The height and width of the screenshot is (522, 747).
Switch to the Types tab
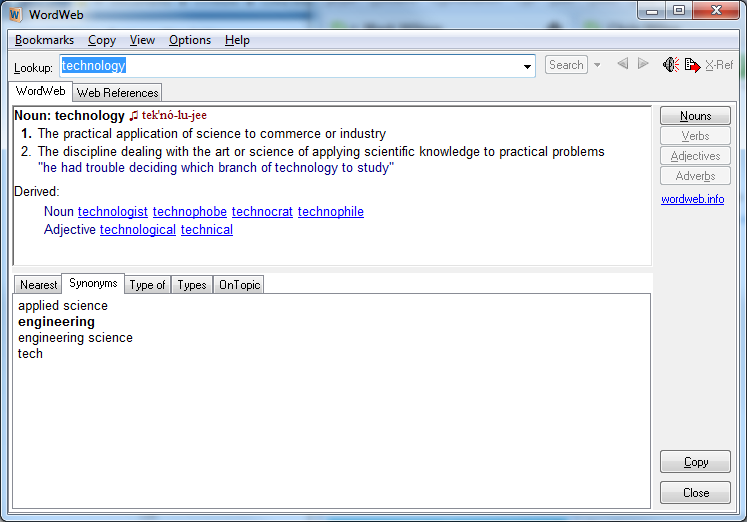click(192, 285)
